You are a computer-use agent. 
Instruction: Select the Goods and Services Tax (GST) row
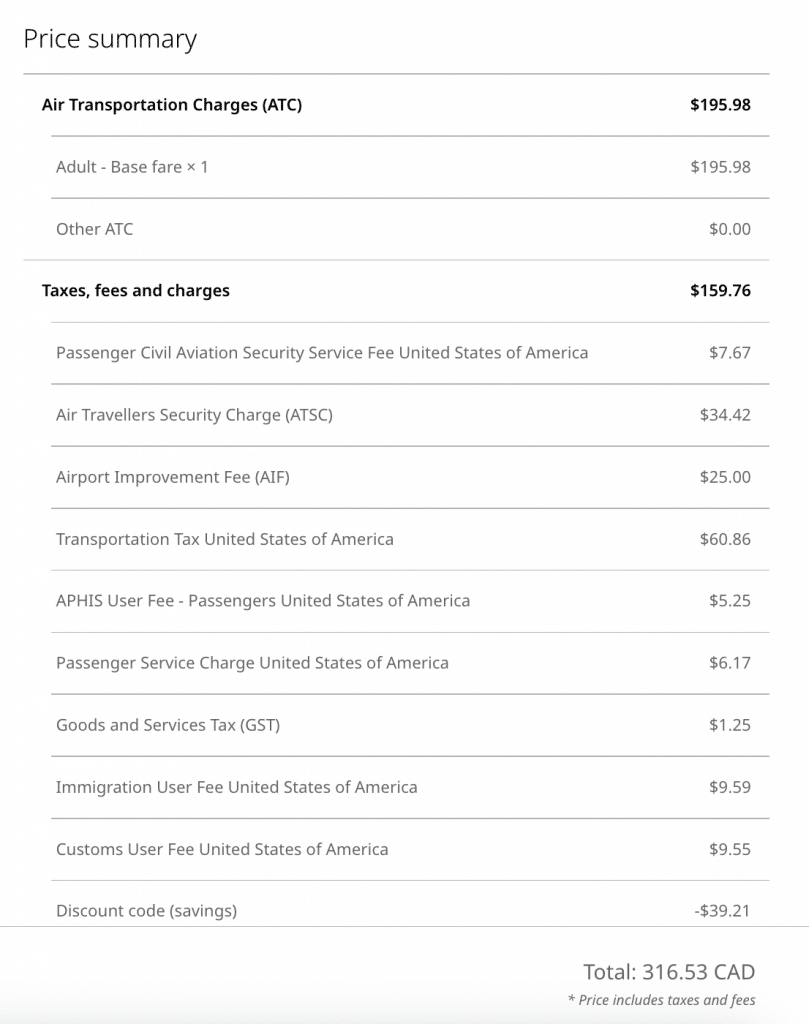tap(168, 725)
